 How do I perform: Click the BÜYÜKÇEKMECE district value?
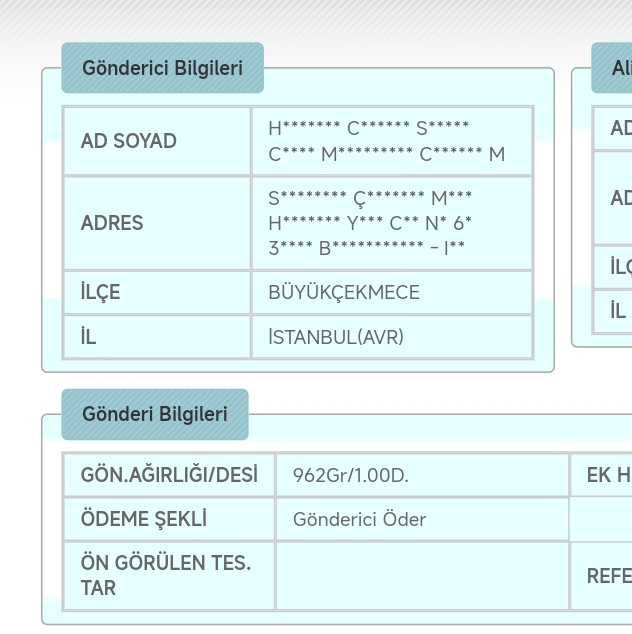tap(344, 292)
